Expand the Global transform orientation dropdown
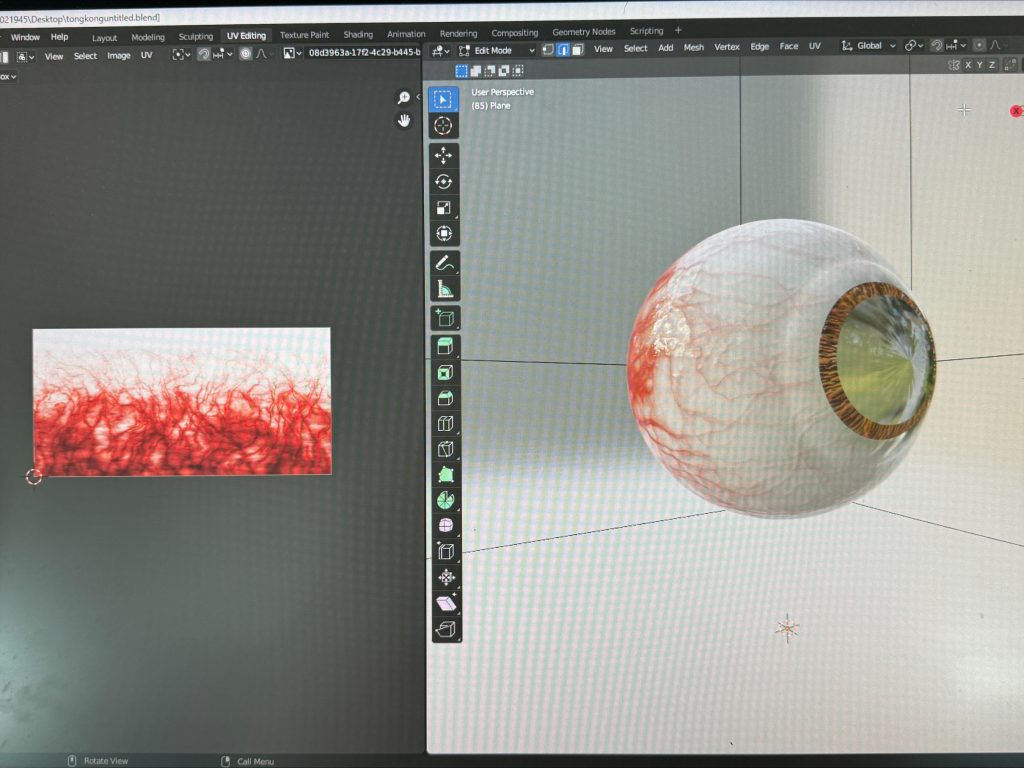Viewport: 1024px width, 768px height. pos(868,46)
